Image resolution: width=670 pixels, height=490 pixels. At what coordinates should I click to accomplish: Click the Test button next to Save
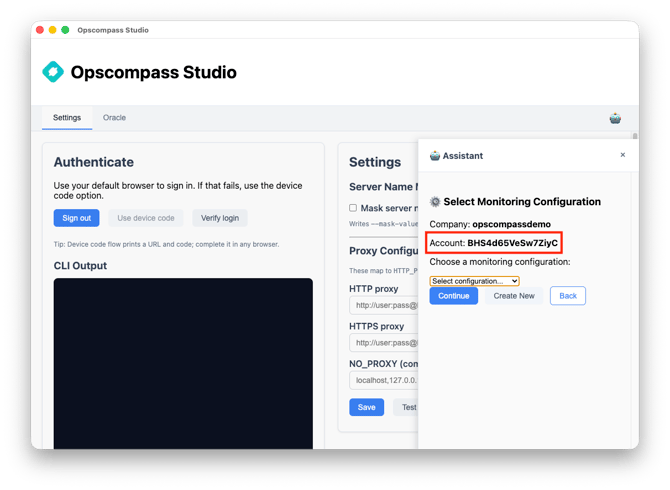(x=406, y=407)
